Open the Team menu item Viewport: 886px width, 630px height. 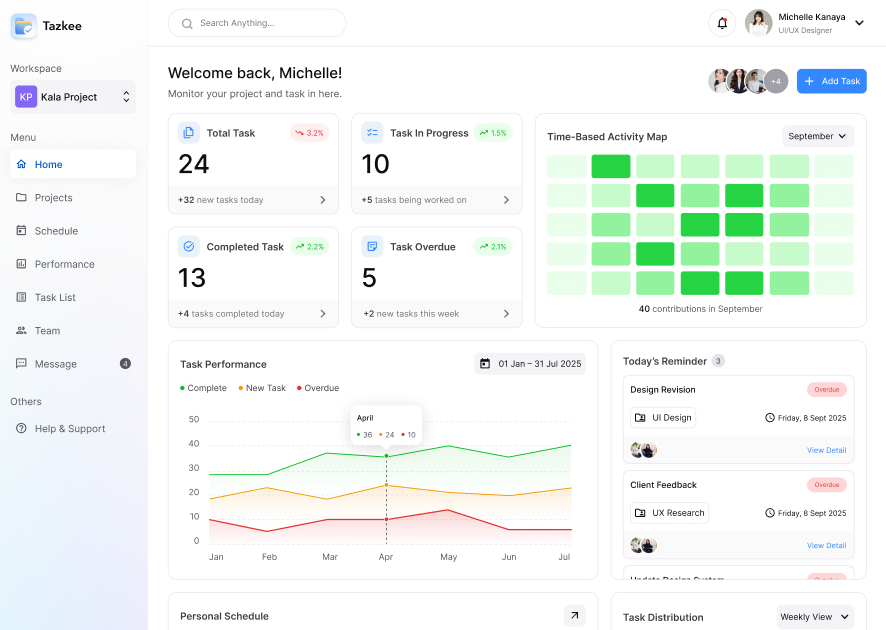tap(73, 331)
